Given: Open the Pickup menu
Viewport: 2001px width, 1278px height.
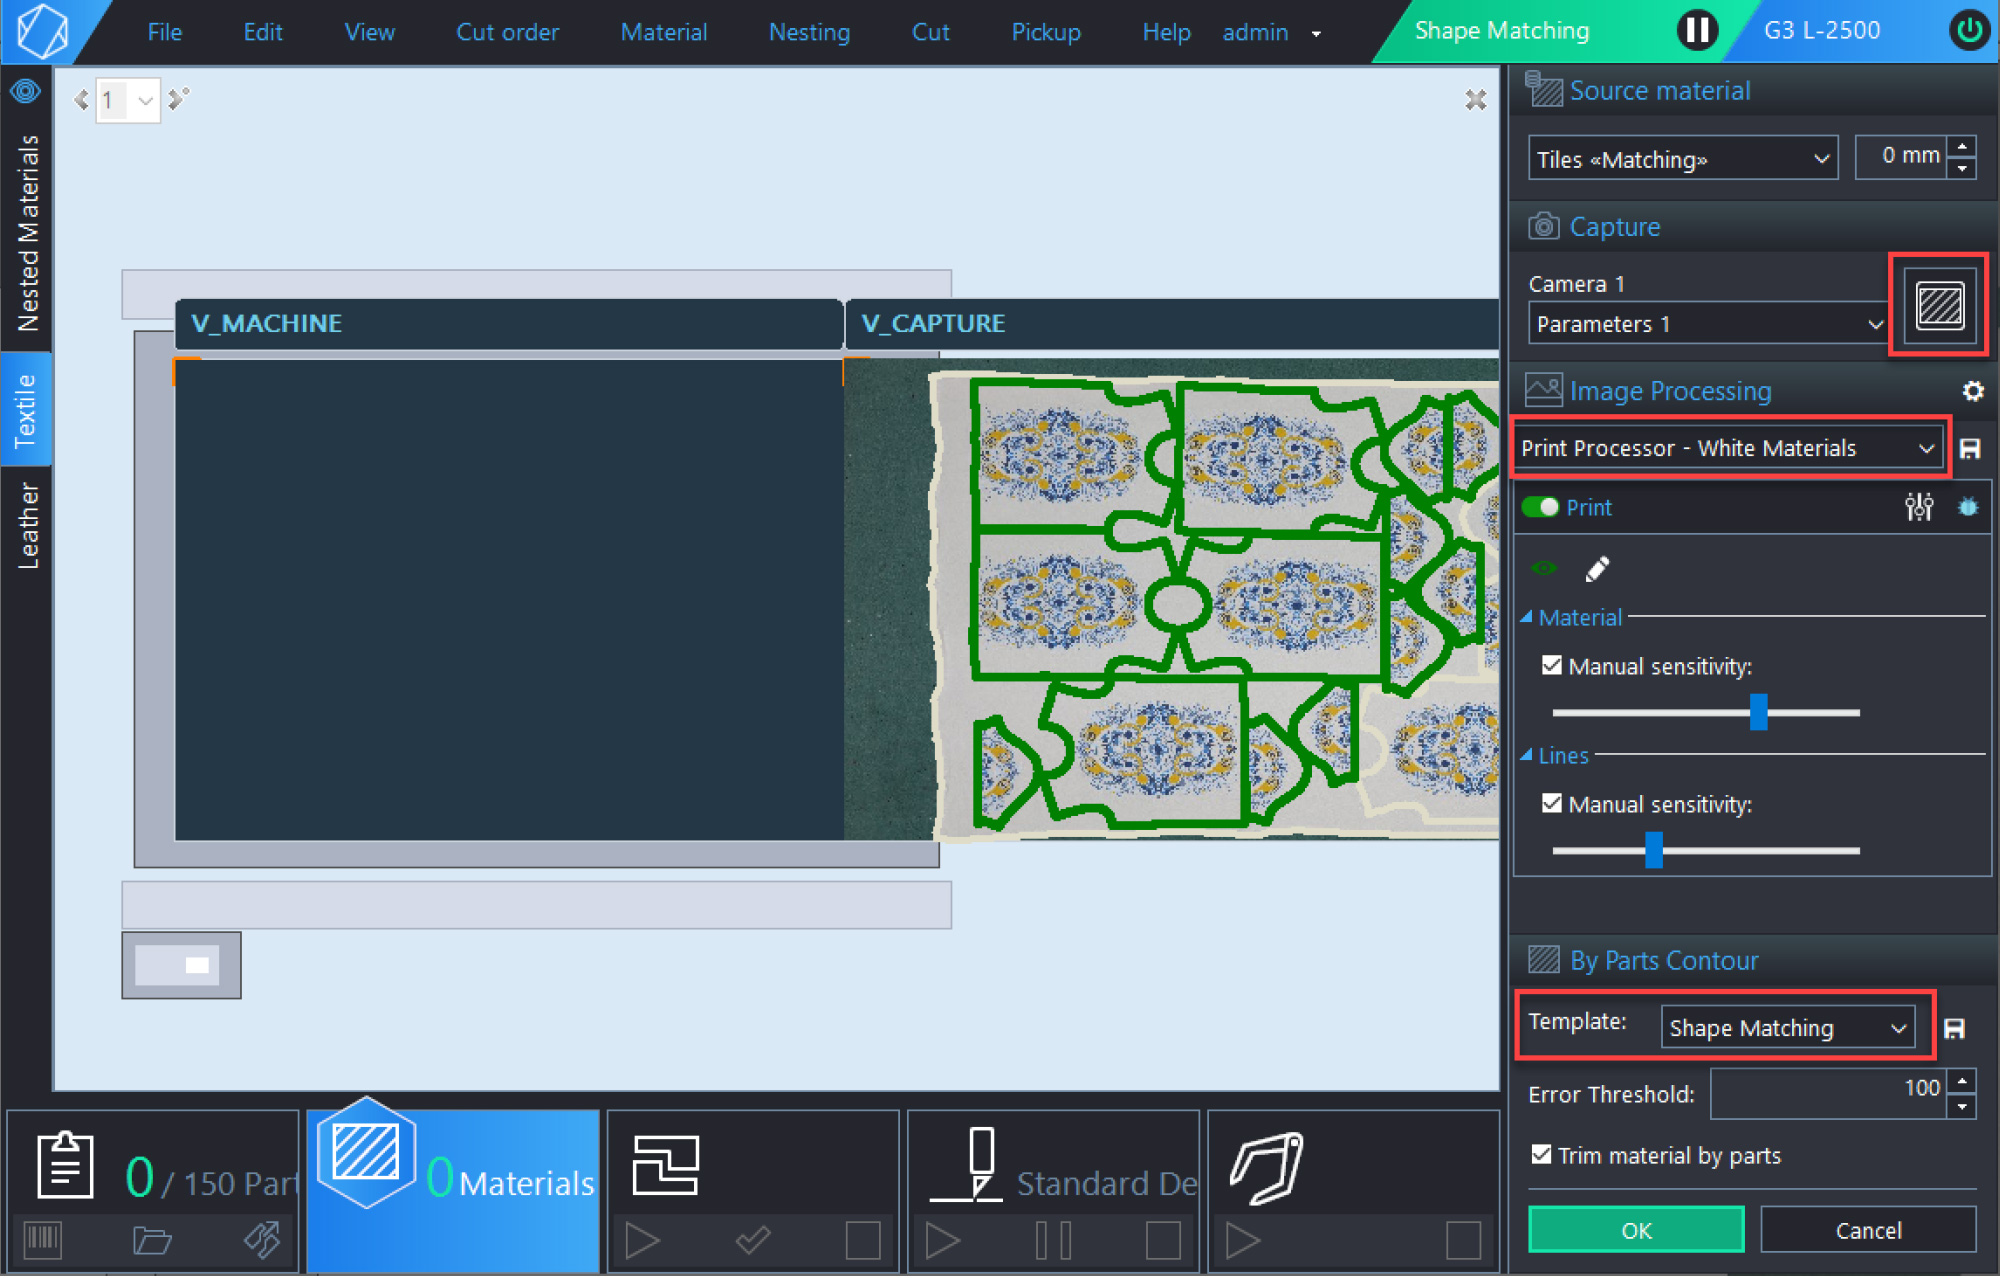Looking at the screenshot, I should tap(1046, 32).
